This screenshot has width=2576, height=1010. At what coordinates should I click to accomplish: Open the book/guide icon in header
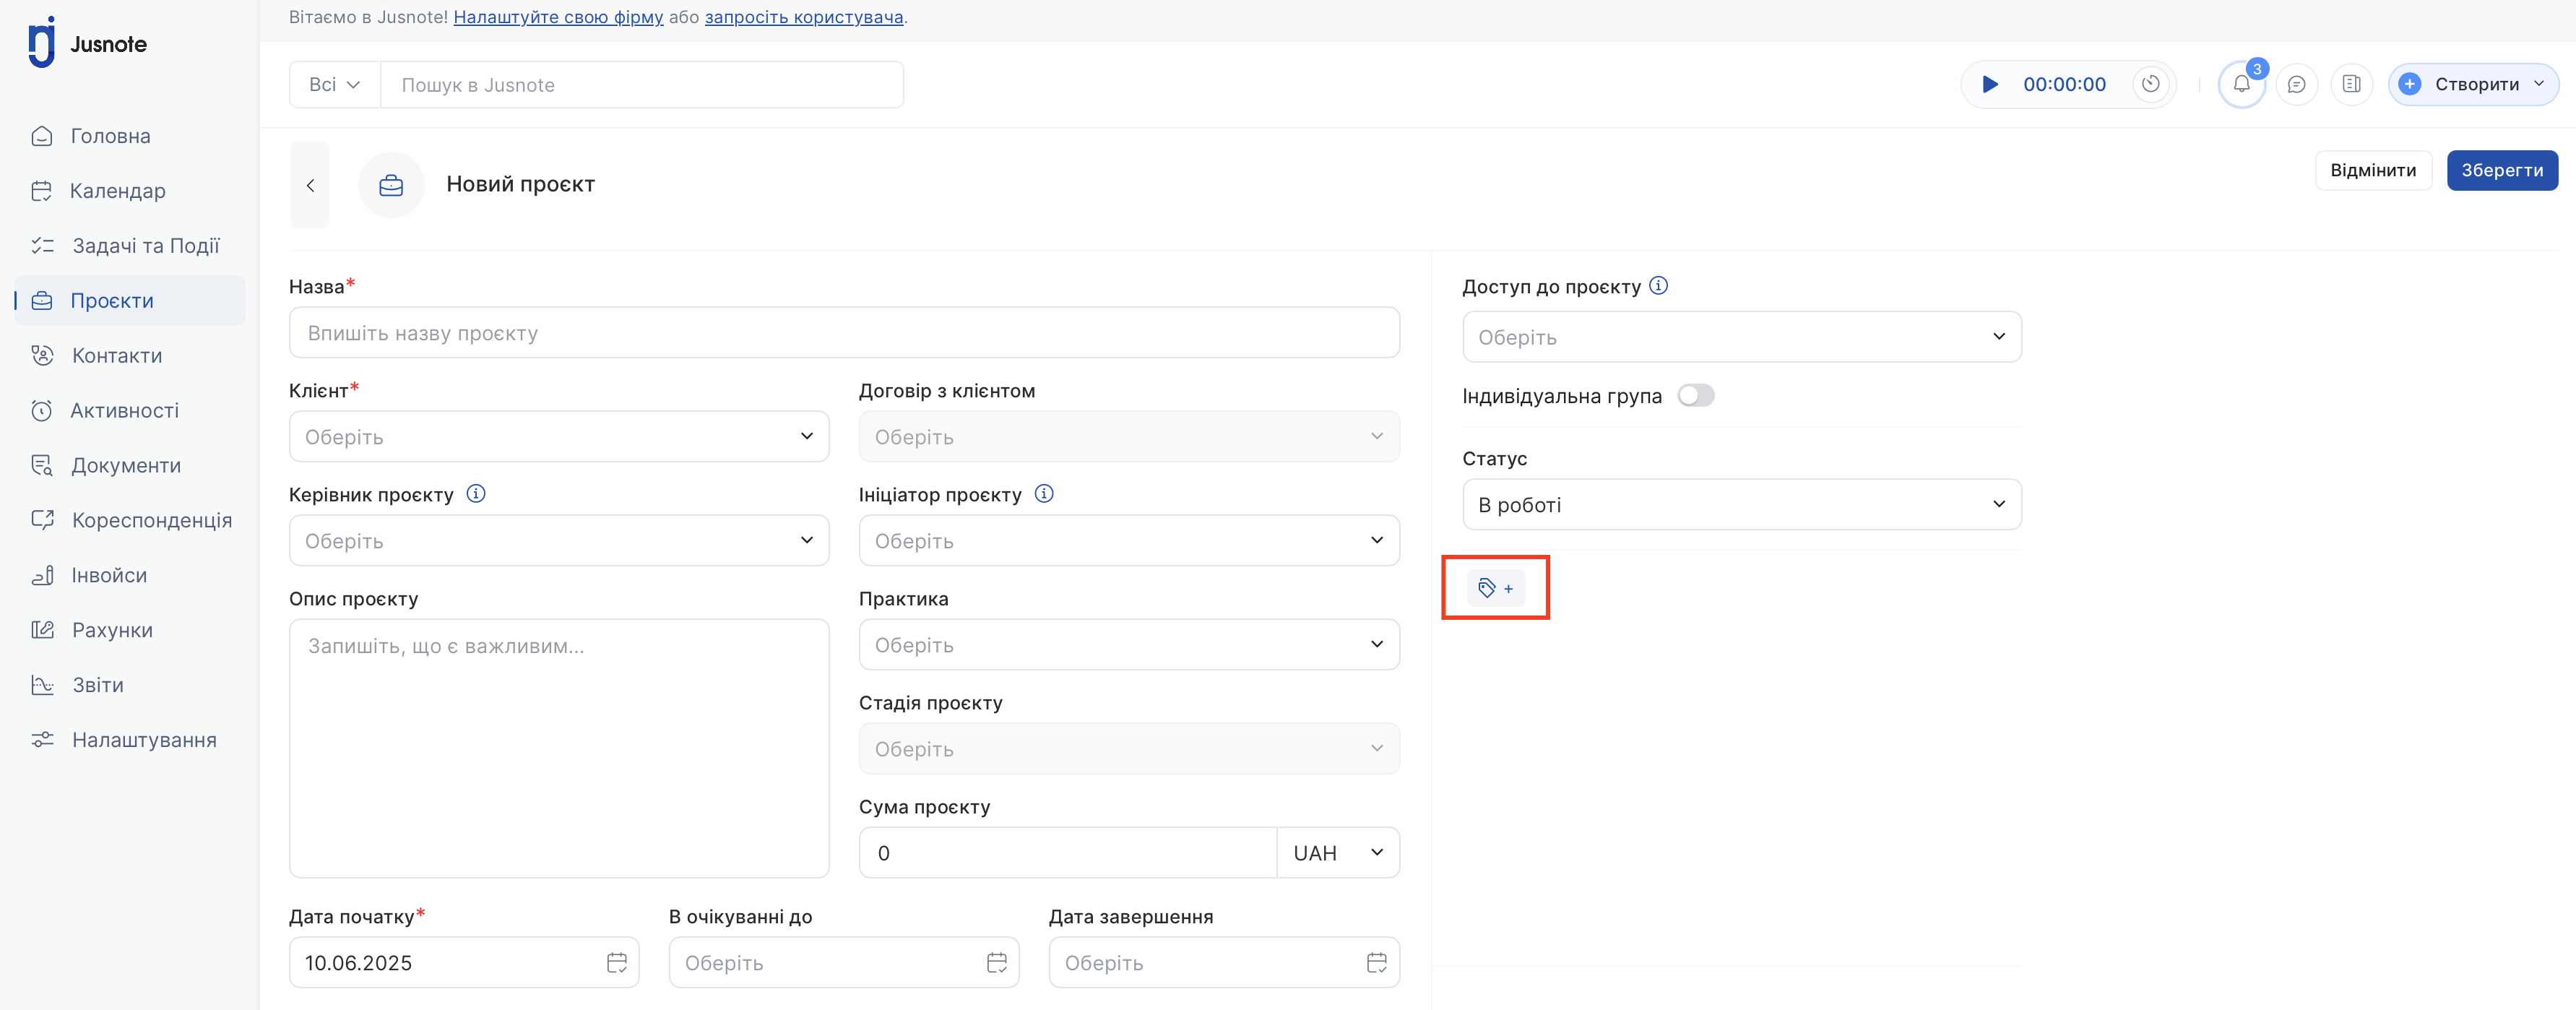coord(2351,84)
